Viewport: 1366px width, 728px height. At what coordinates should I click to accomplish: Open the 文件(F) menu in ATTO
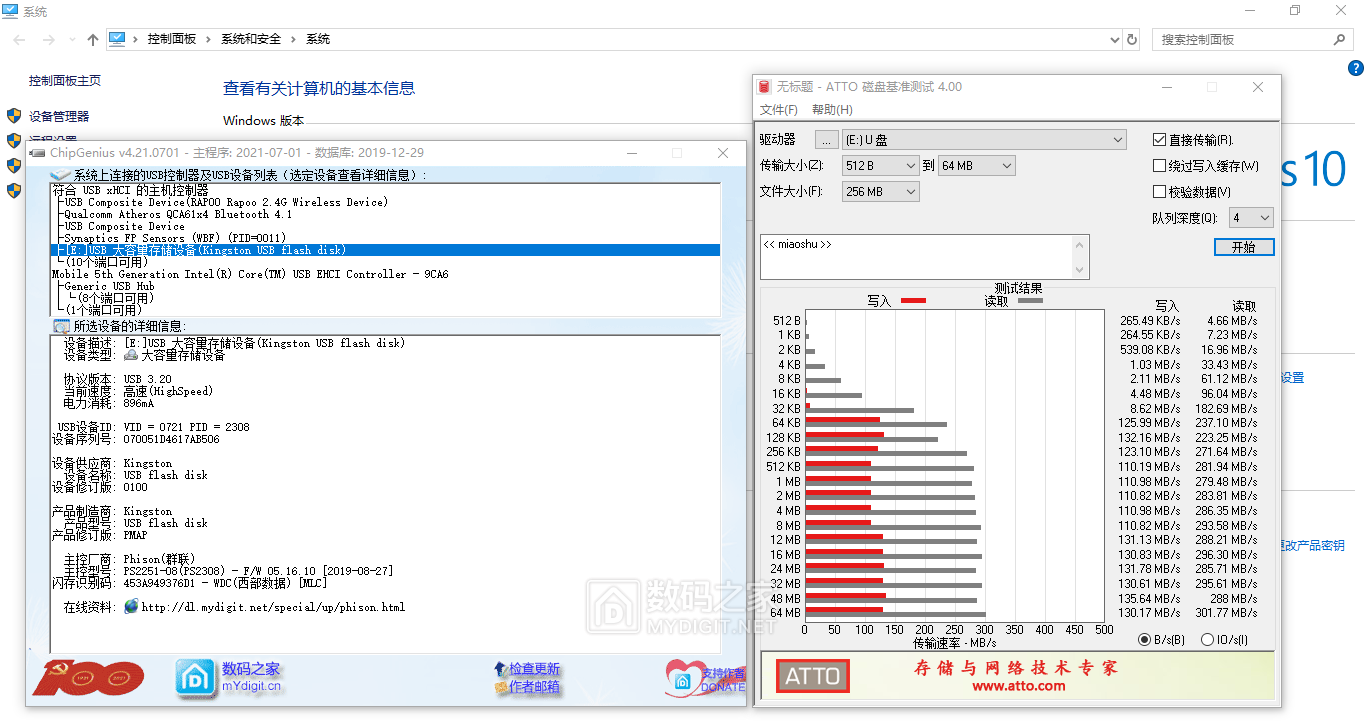tap(779, 110)
